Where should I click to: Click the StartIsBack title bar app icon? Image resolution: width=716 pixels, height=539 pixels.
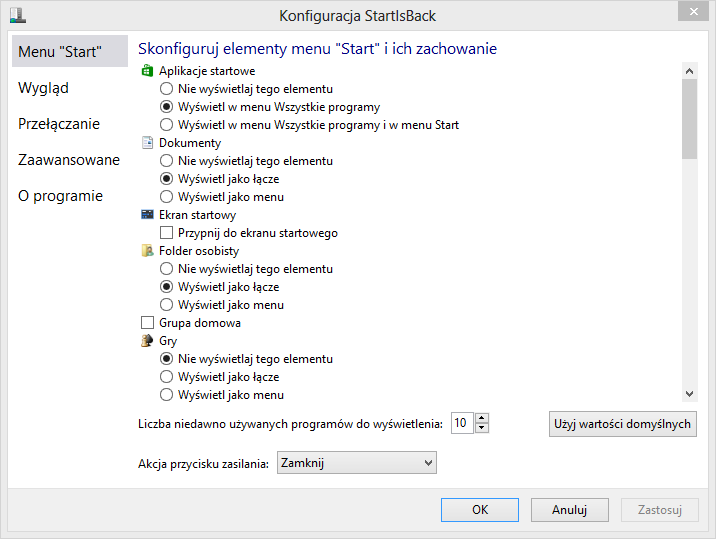click(x=18, y=15)
